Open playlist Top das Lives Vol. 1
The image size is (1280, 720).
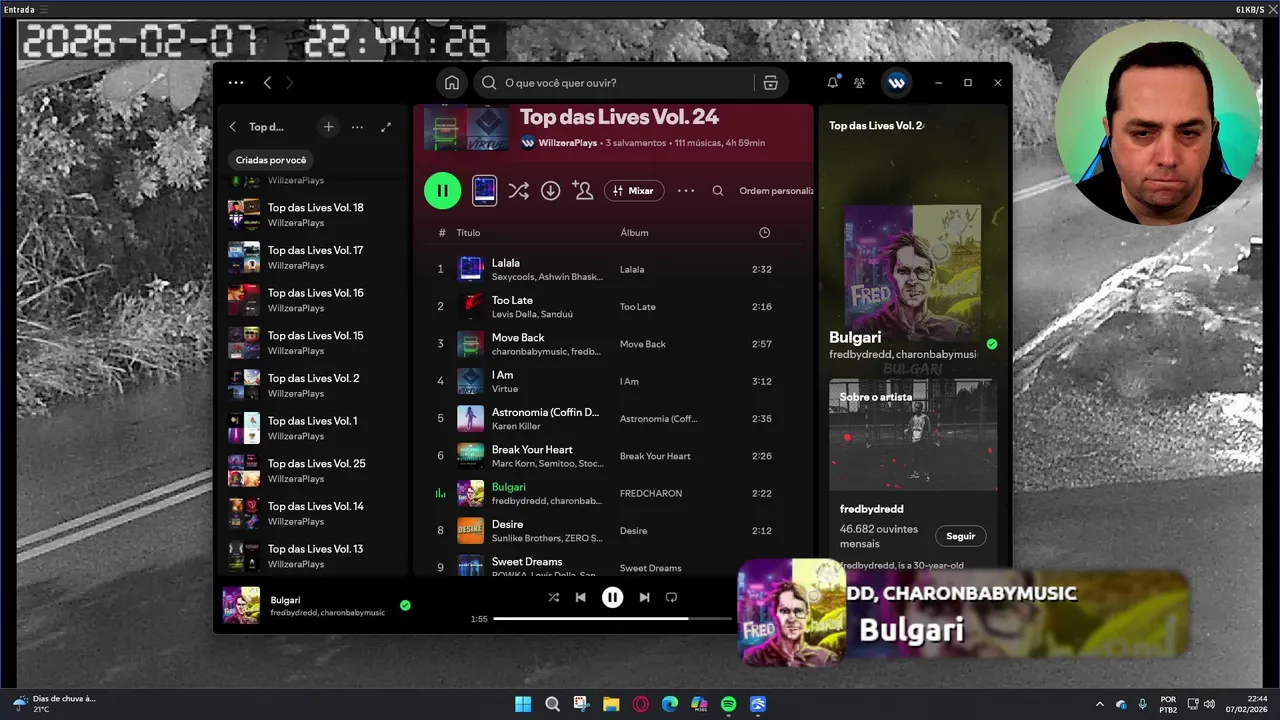click(x=313, y=428)
